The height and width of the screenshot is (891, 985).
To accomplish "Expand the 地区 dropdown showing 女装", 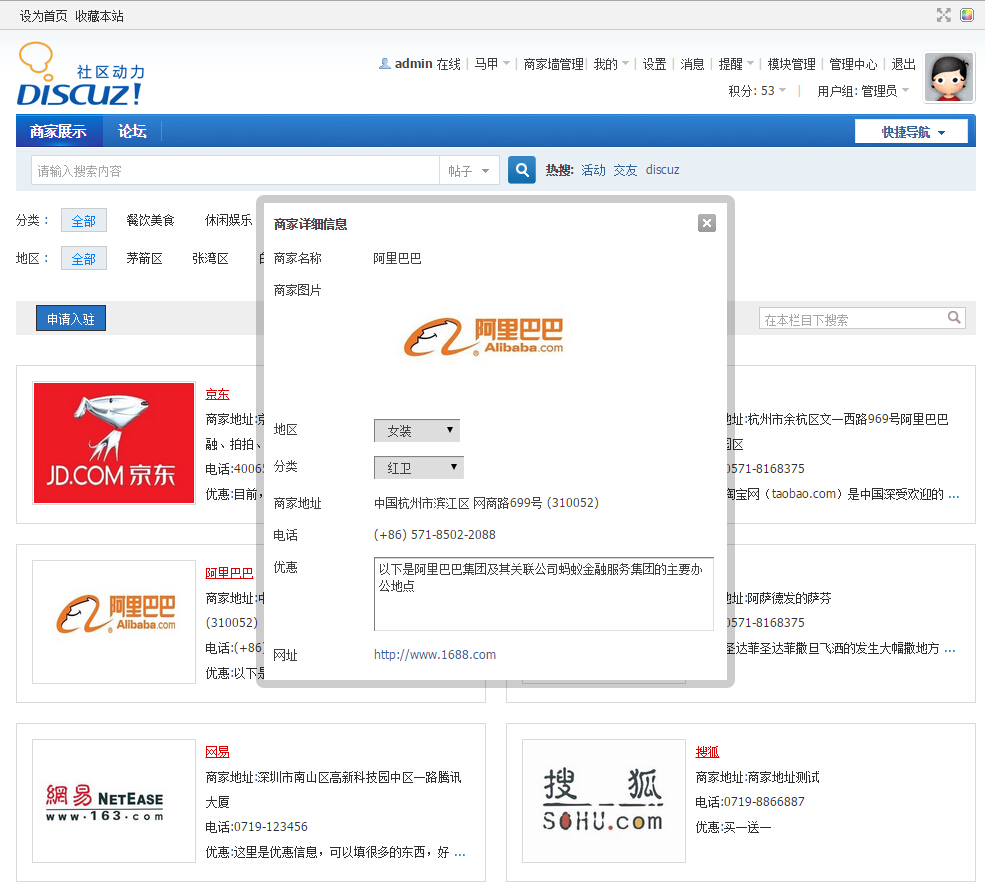I will [417, 430].
